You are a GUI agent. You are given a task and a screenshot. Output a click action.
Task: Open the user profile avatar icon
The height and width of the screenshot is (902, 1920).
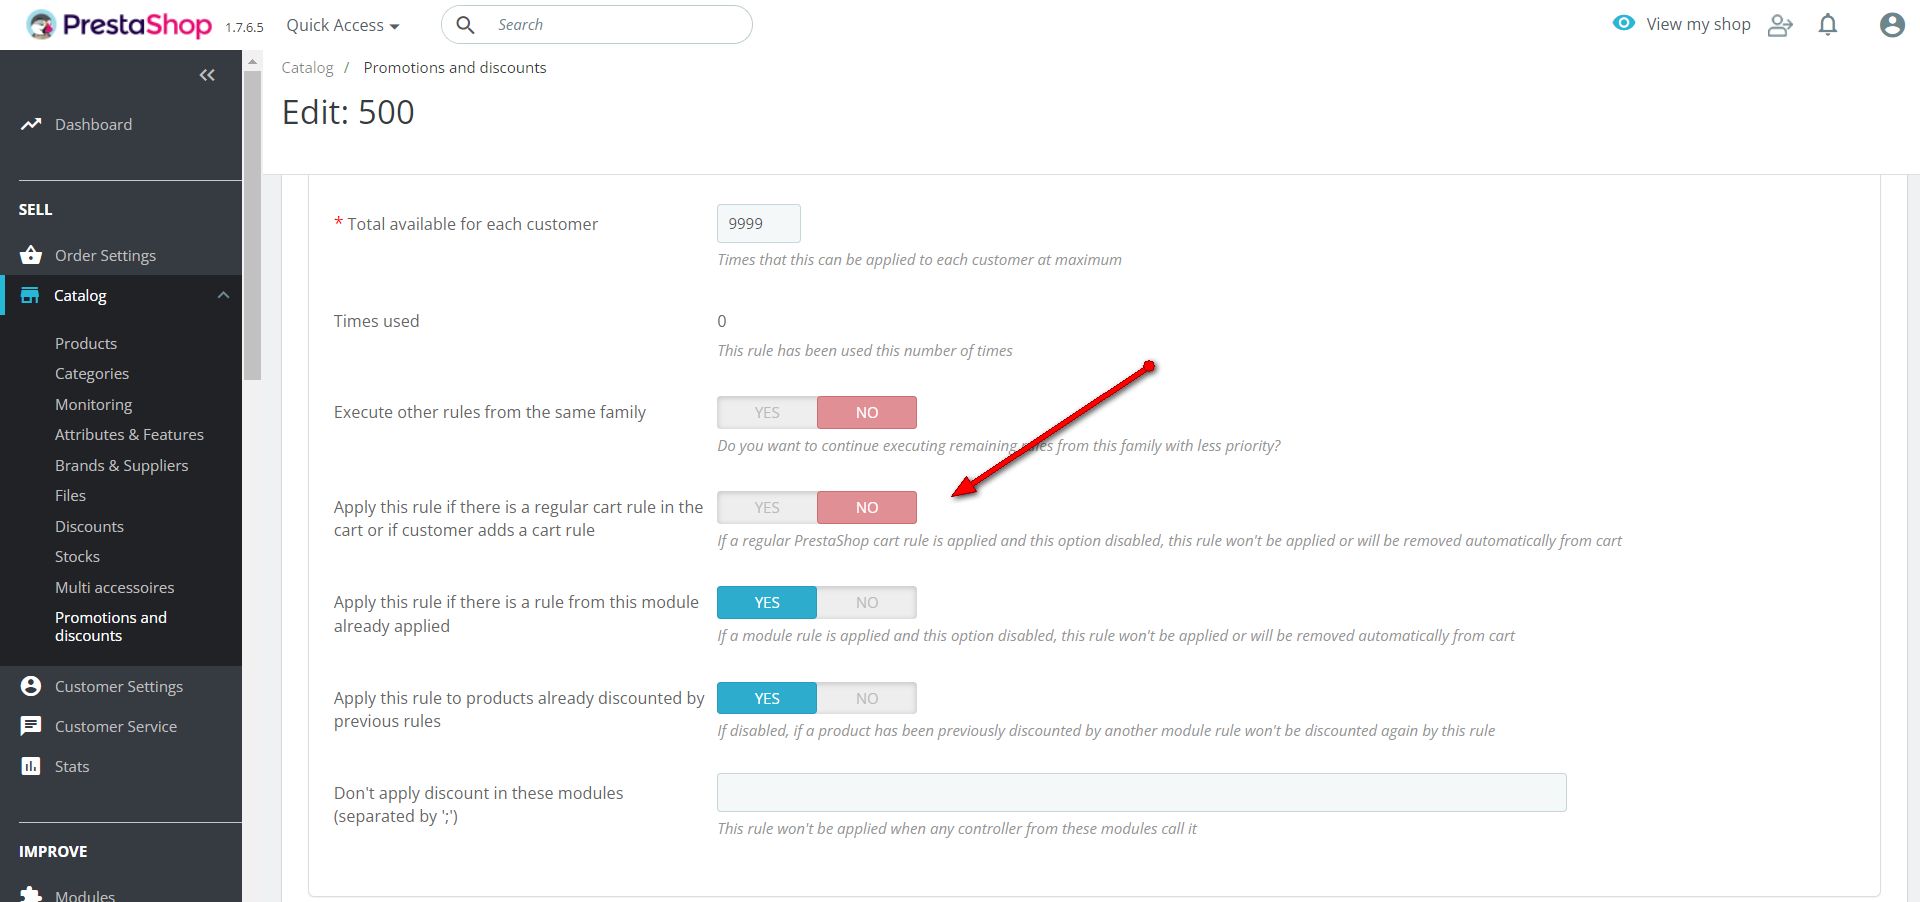coord(1891,25)
